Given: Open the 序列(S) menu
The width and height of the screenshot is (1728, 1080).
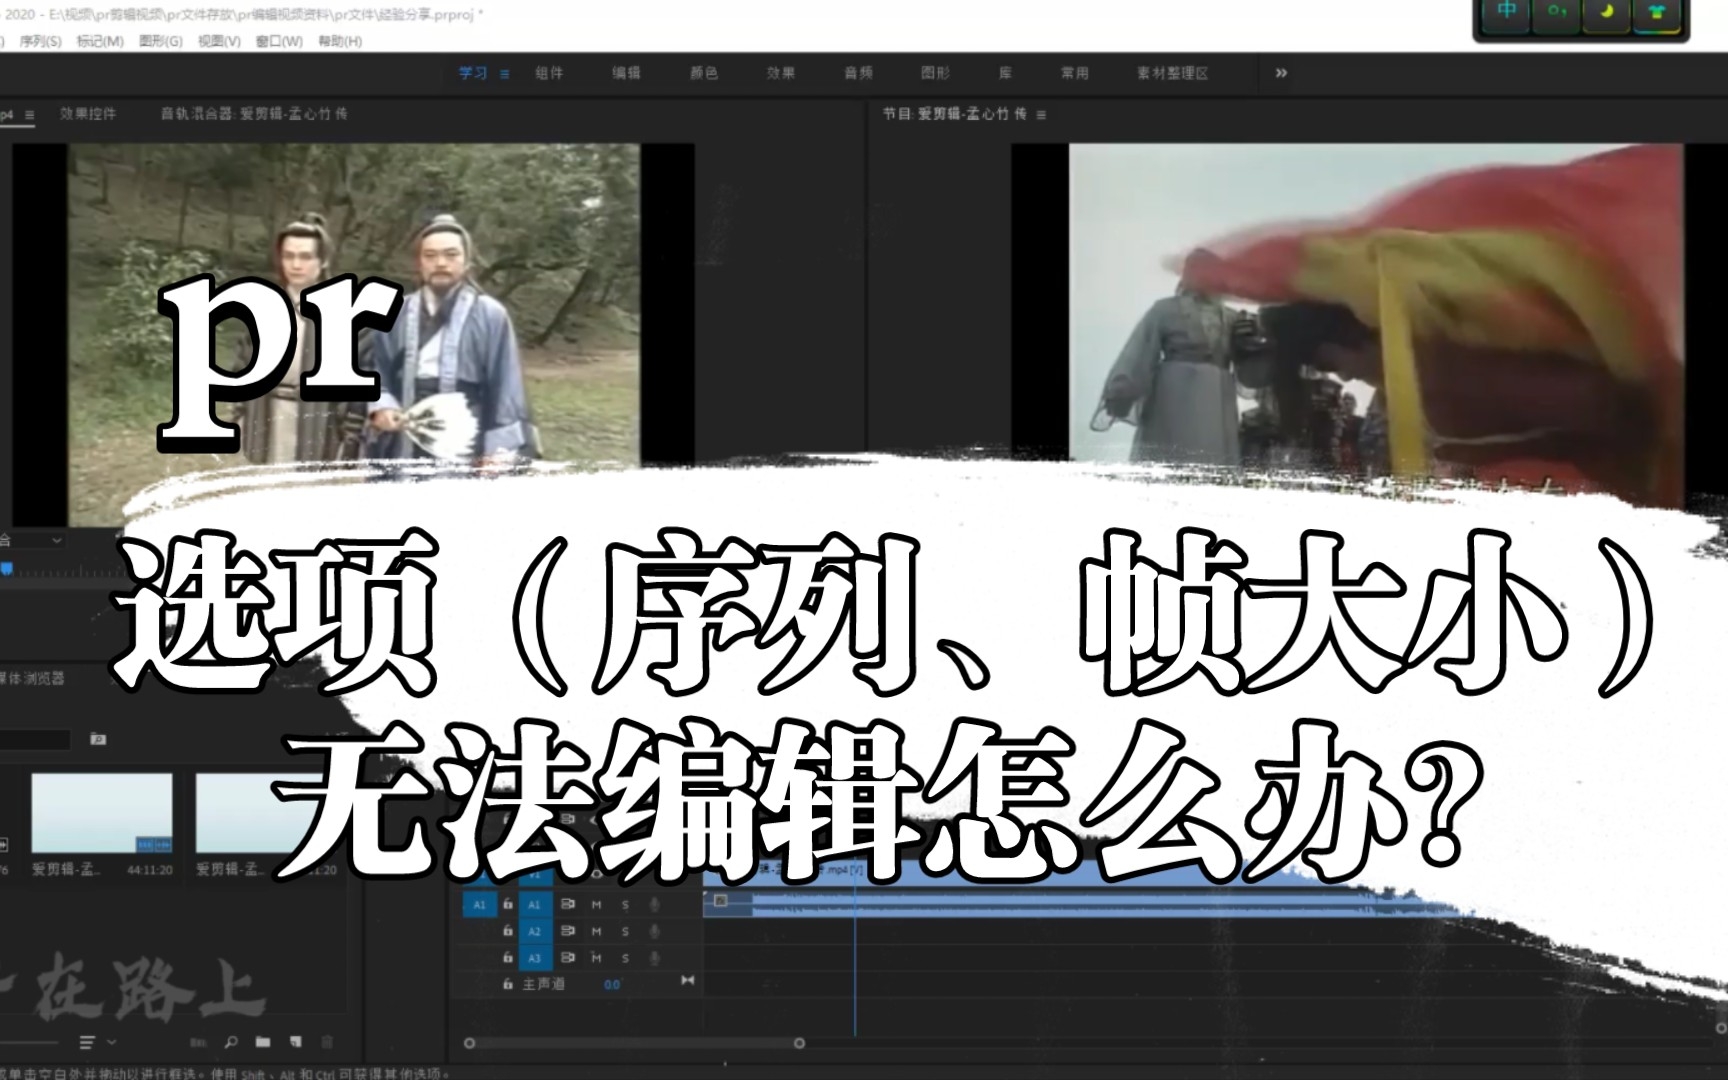Looking at the screenshot, I should point(40,41).
